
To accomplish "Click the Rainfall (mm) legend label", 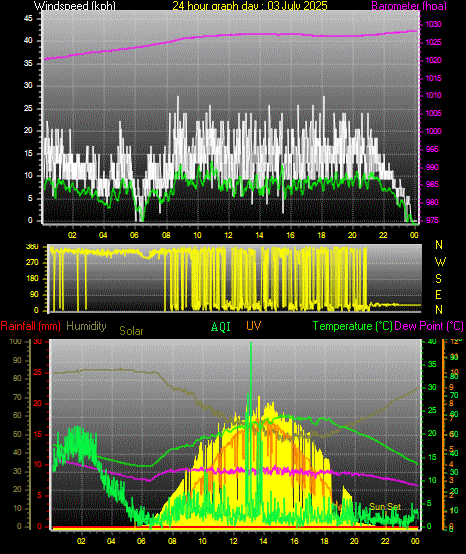I will tap(30, 326).
